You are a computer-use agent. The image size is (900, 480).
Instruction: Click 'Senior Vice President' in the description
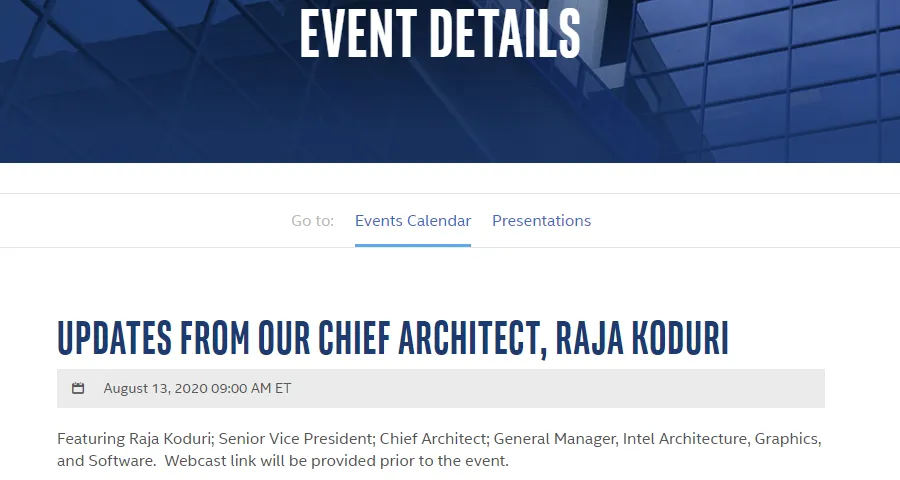tap(296, 439)
